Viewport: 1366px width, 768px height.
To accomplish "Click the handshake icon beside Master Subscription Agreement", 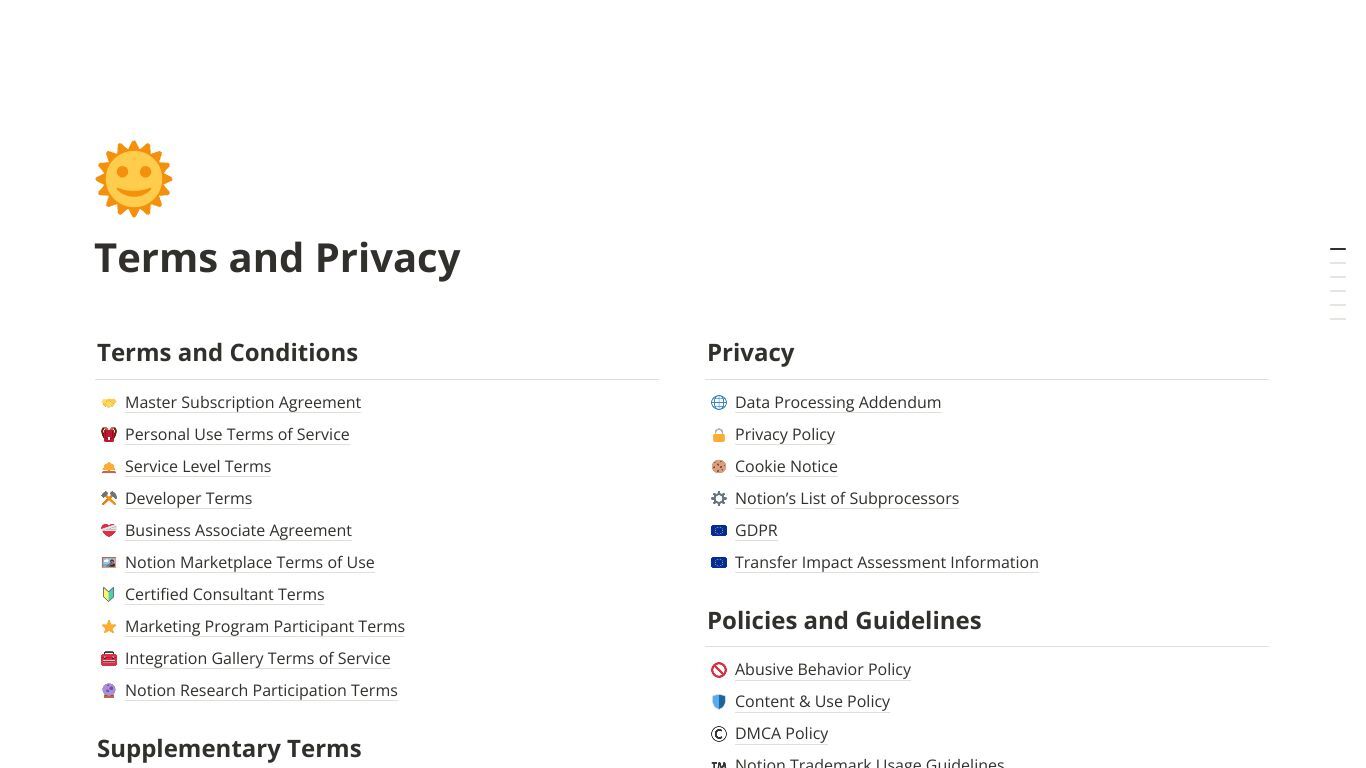I will [x=109, y=403].
